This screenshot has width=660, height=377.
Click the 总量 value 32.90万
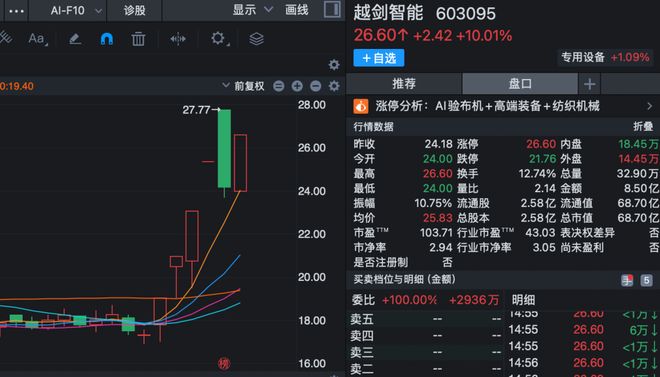pos(638,174)
